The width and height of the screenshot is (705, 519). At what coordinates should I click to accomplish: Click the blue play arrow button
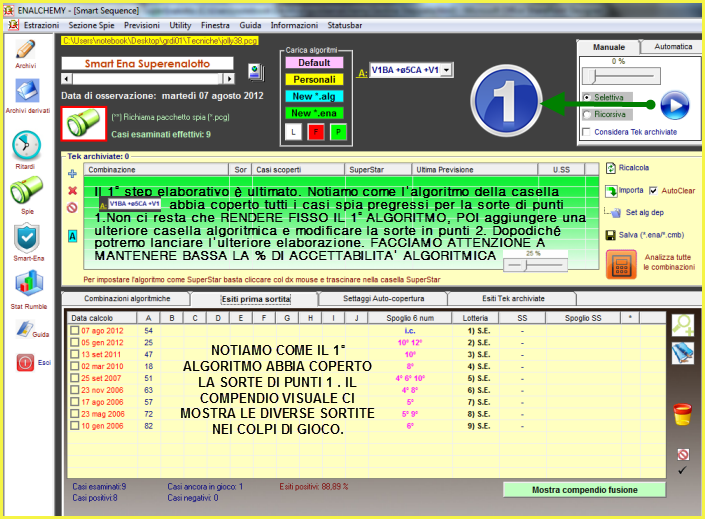674,103
